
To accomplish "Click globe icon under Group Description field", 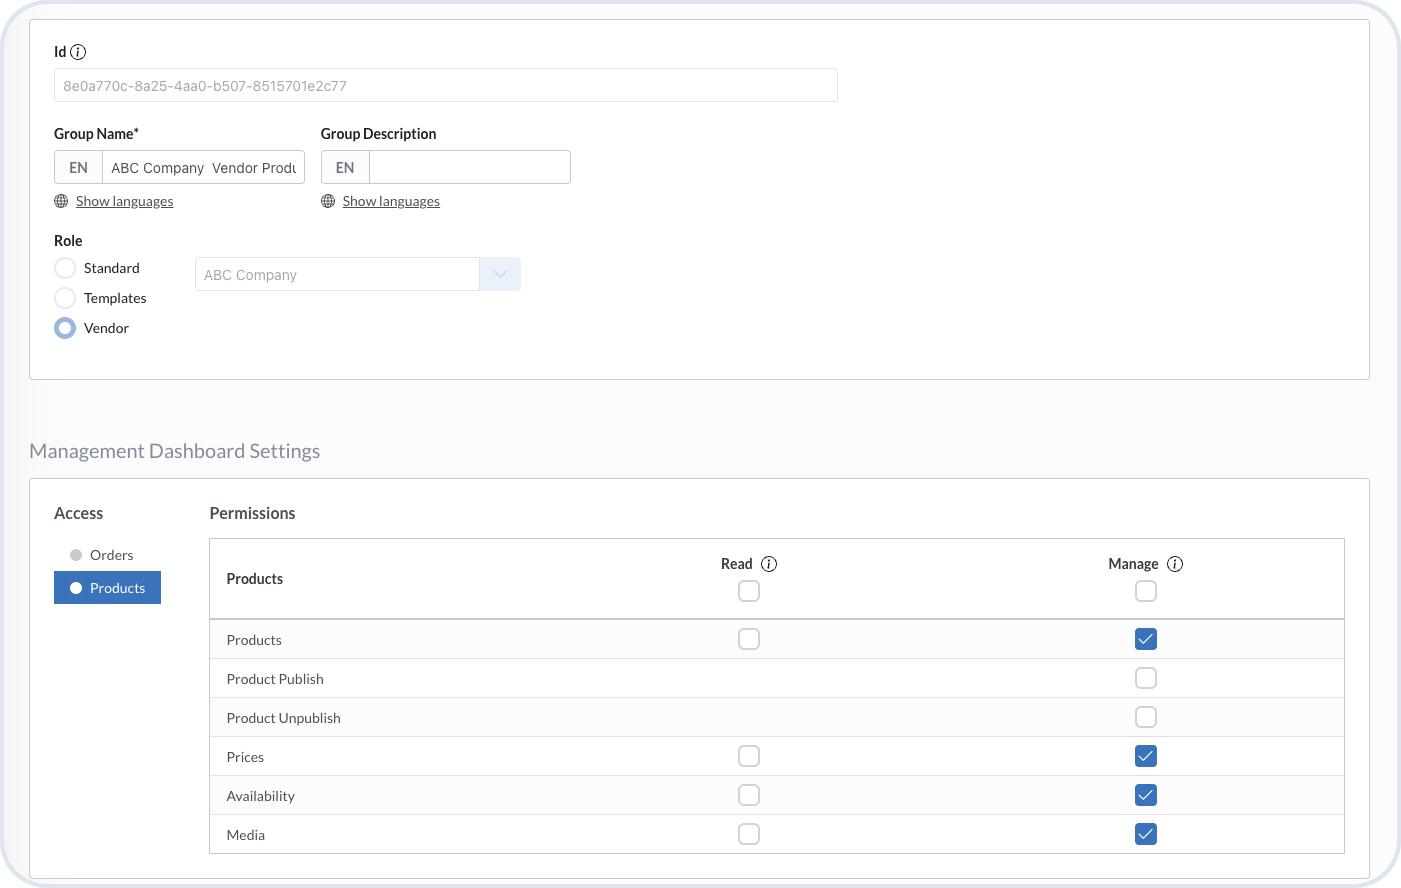I will (328, 201).
